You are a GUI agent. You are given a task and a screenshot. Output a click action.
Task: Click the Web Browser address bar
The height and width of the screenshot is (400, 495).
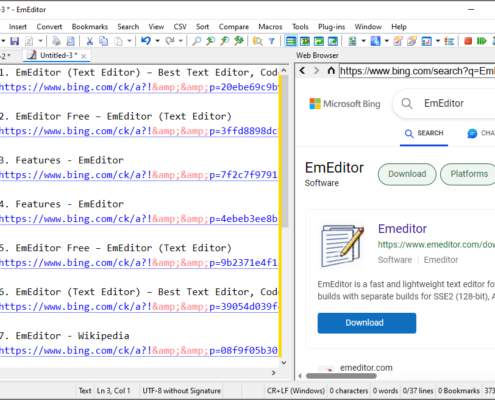[x=417, y=71]
